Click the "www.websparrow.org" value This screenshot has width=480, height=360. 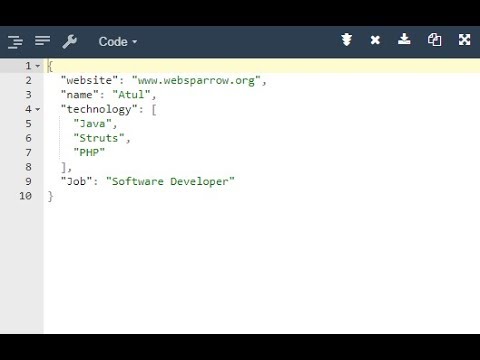[x=196, y=80]
